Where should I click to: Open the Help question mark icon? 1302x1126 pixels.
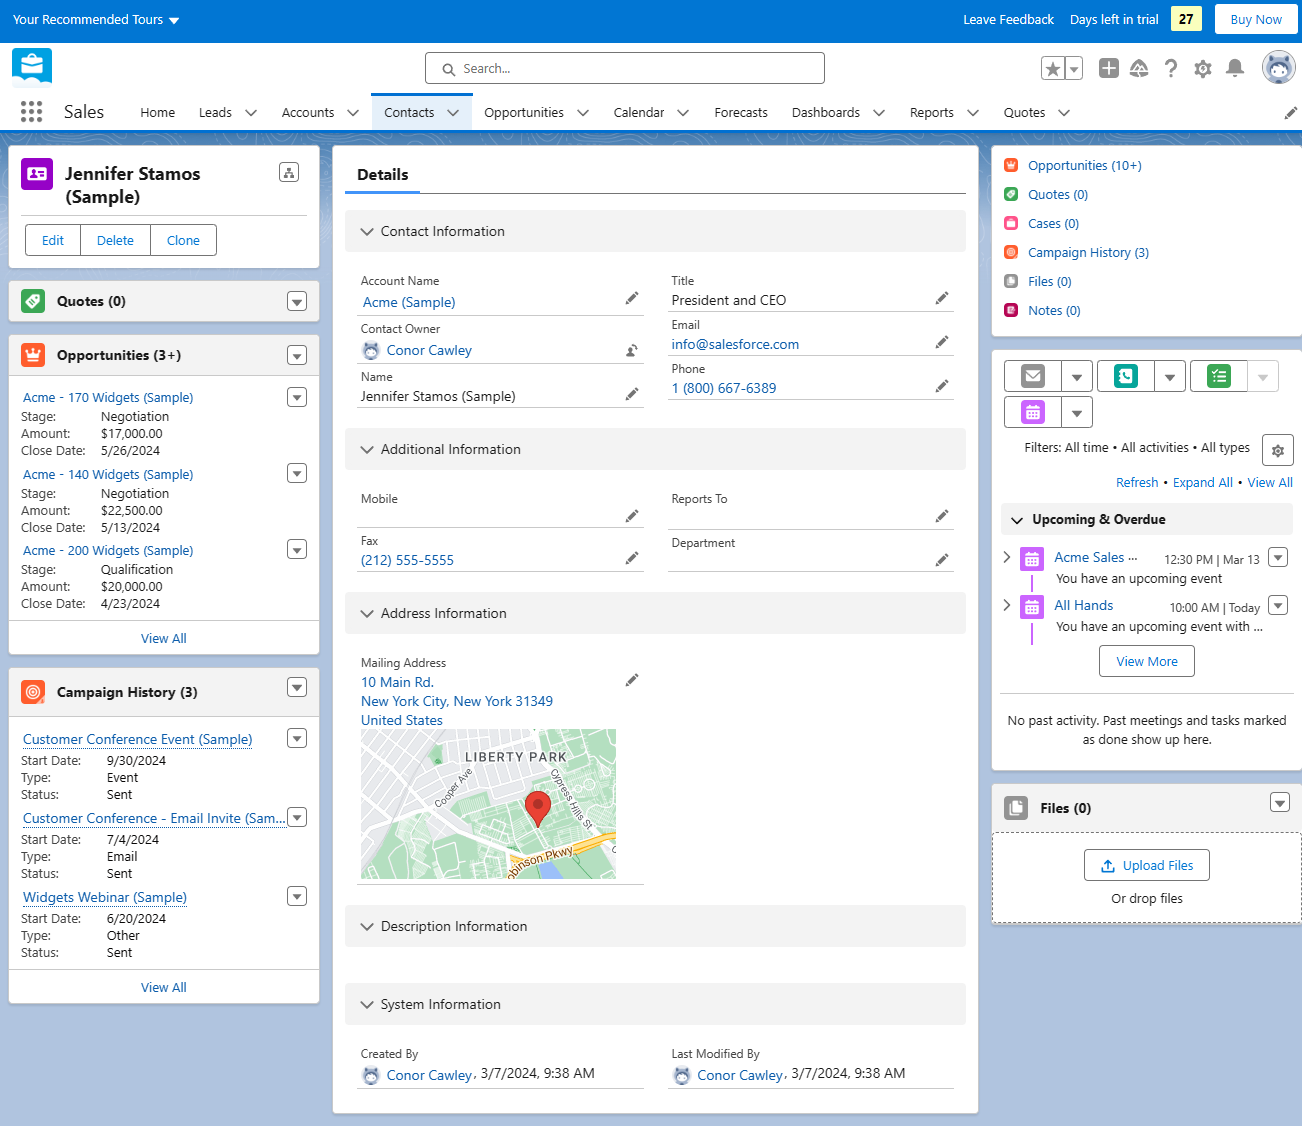click(x=1171, y=68)
